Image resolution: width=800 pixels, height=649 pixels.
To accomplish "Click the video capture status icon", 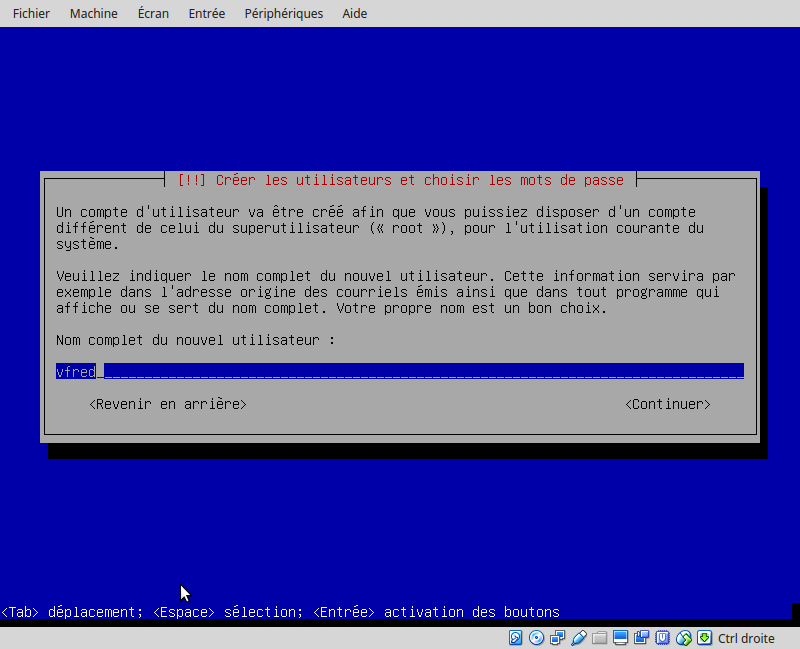I will (641, 638).
